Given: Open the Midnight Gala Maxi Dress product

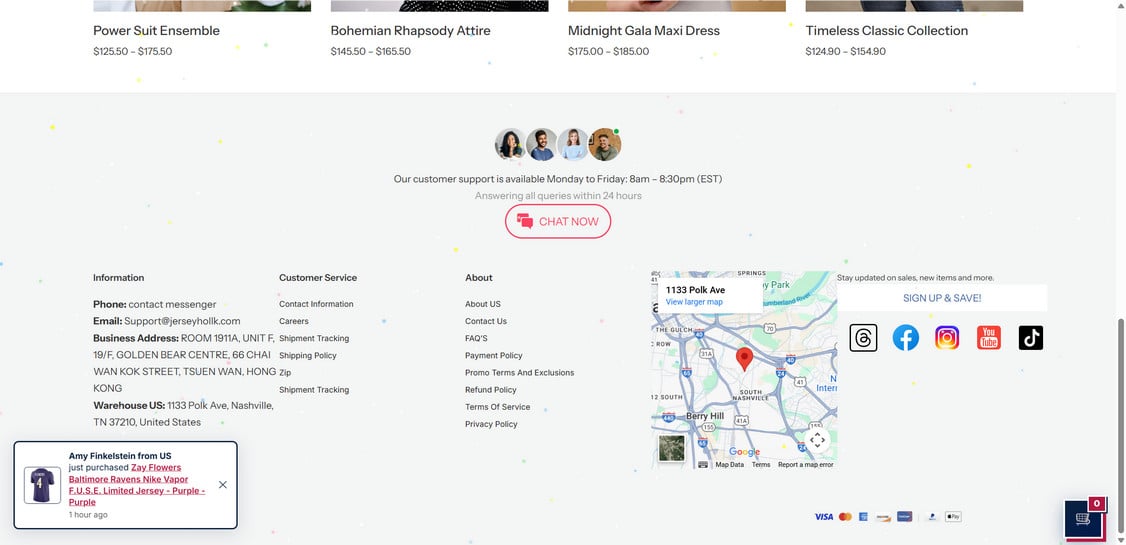Looking at the screenshot, I should click(644, 31).
